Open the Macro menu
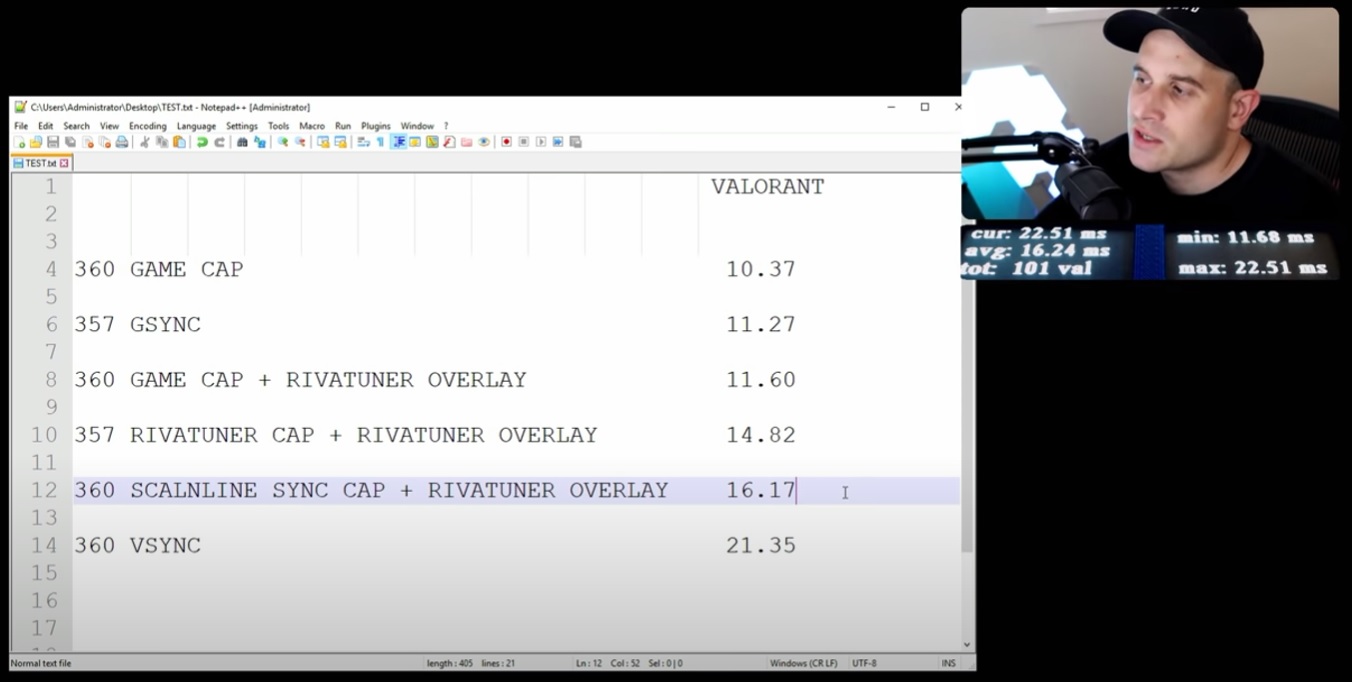This screenshot has height=682, width=1352. (312, 126)
